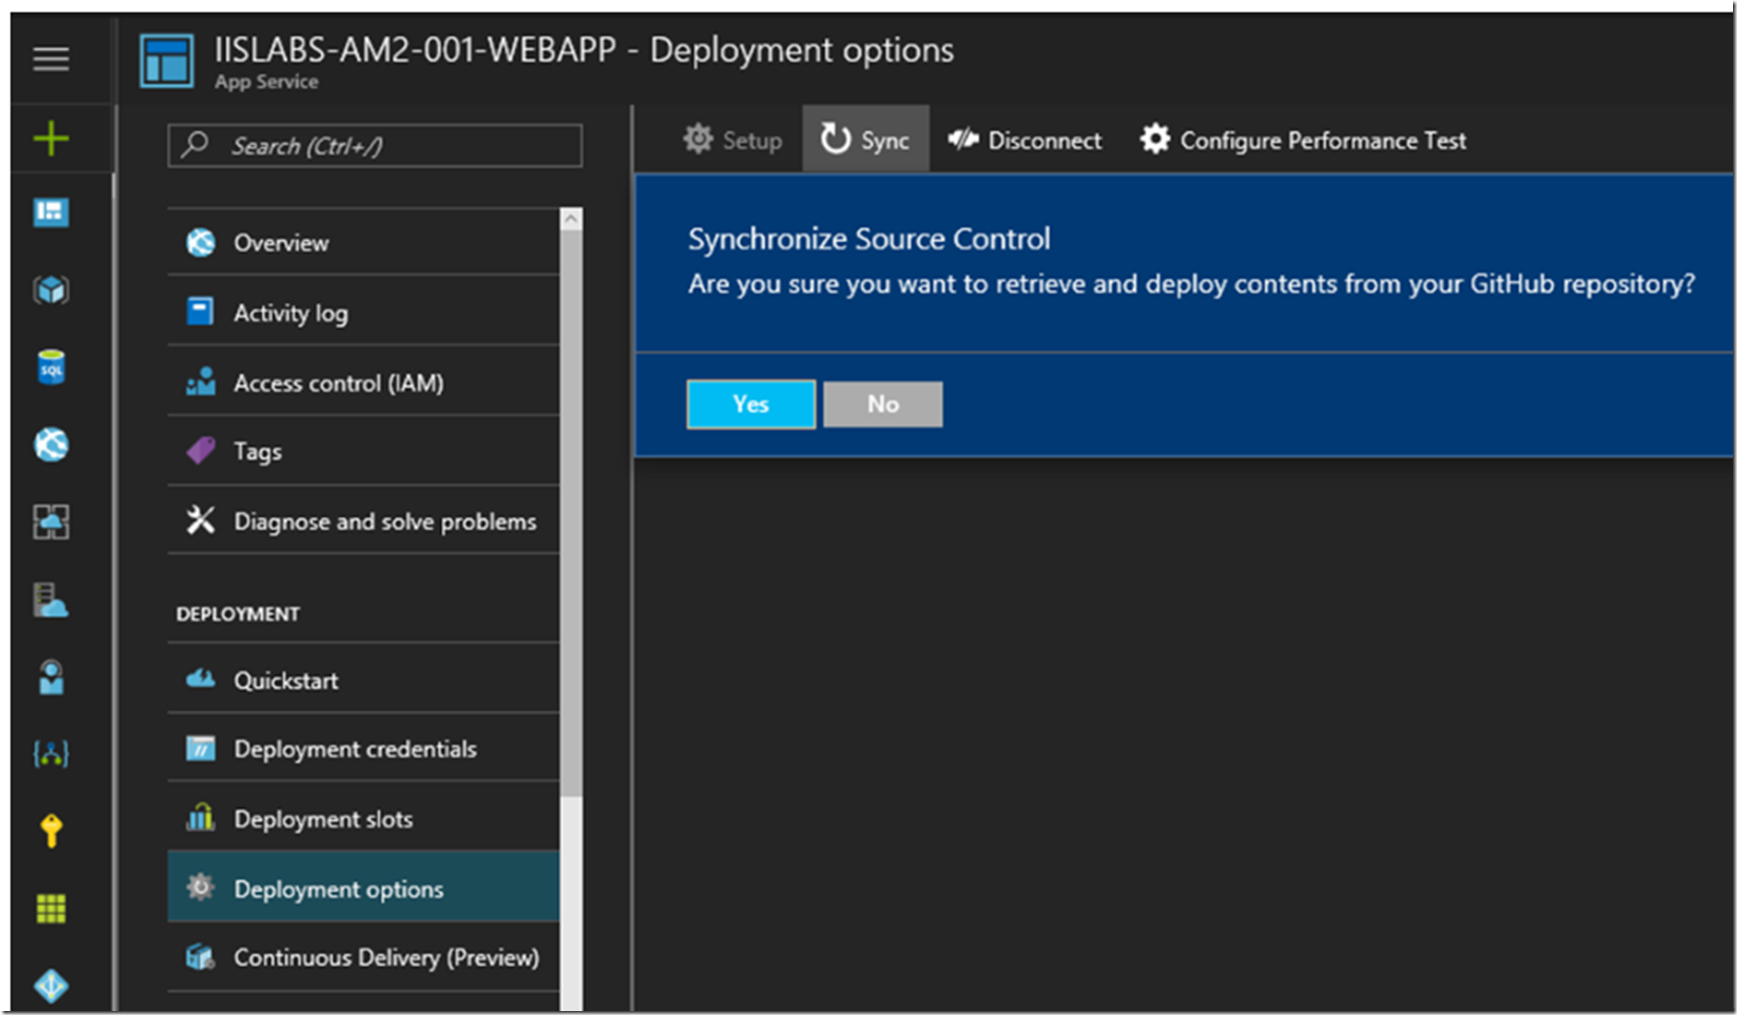Open the App Services globe icon in rail
1737x1015 pixels.
pyautogui.click(x=51, y=444)
